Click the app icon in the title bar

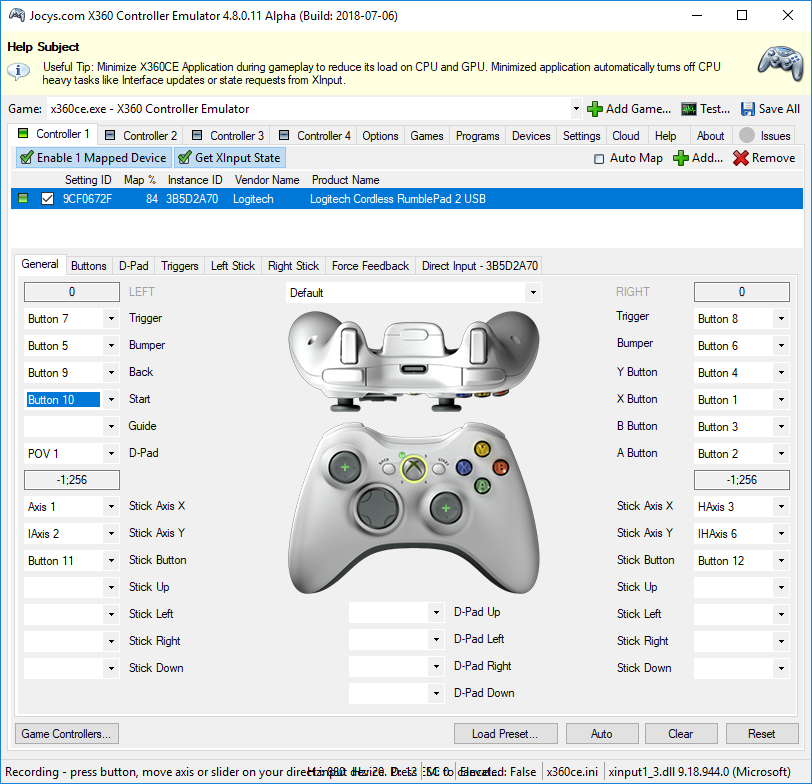pos(17,15)
